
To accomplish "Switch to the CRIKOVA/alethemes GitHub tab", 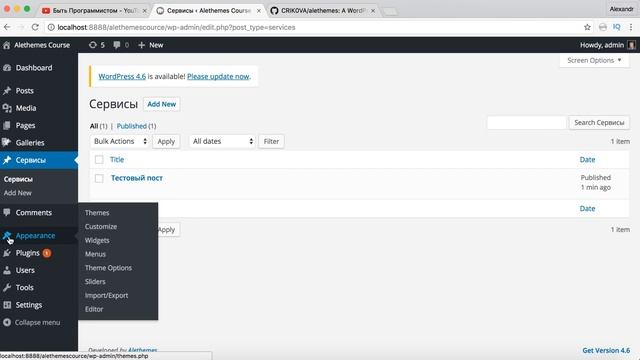I will 322,11.
